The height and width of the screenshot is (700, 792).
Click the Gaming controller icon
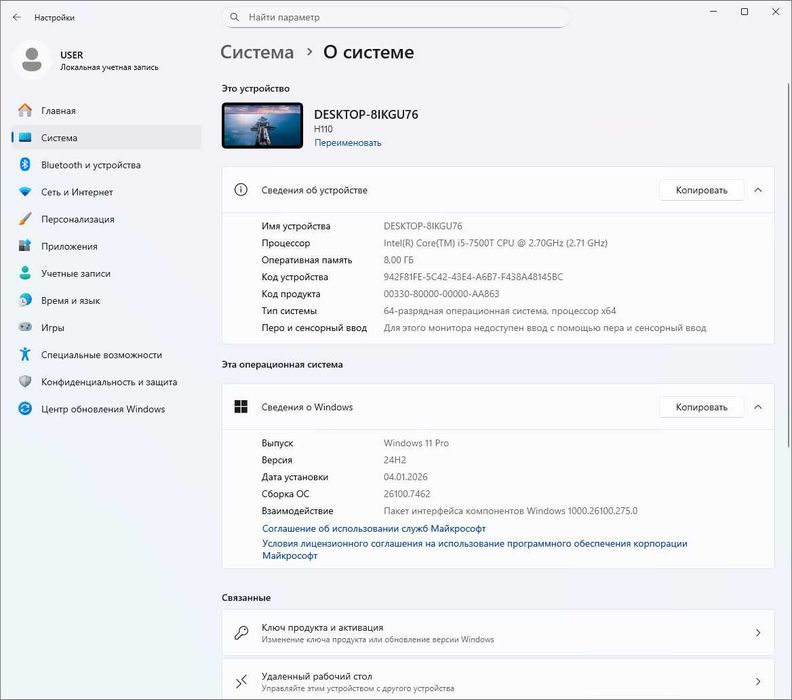(x=25, y=327)
